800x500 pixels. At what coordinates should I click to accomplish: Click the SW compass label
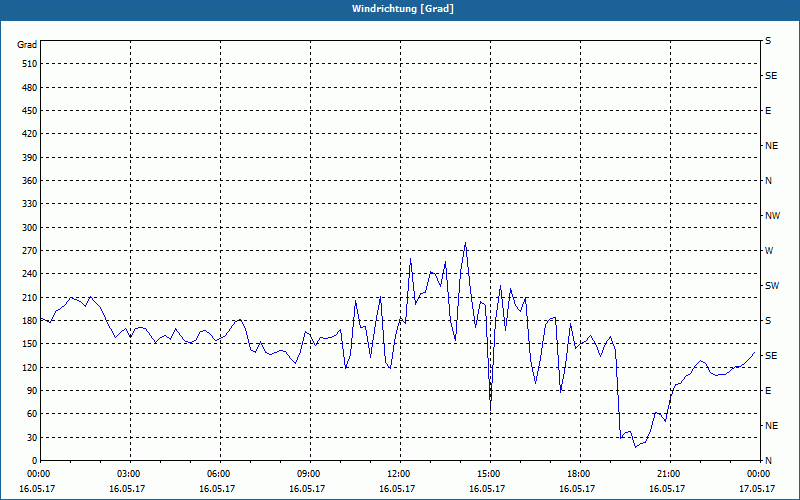click(772, 286)
